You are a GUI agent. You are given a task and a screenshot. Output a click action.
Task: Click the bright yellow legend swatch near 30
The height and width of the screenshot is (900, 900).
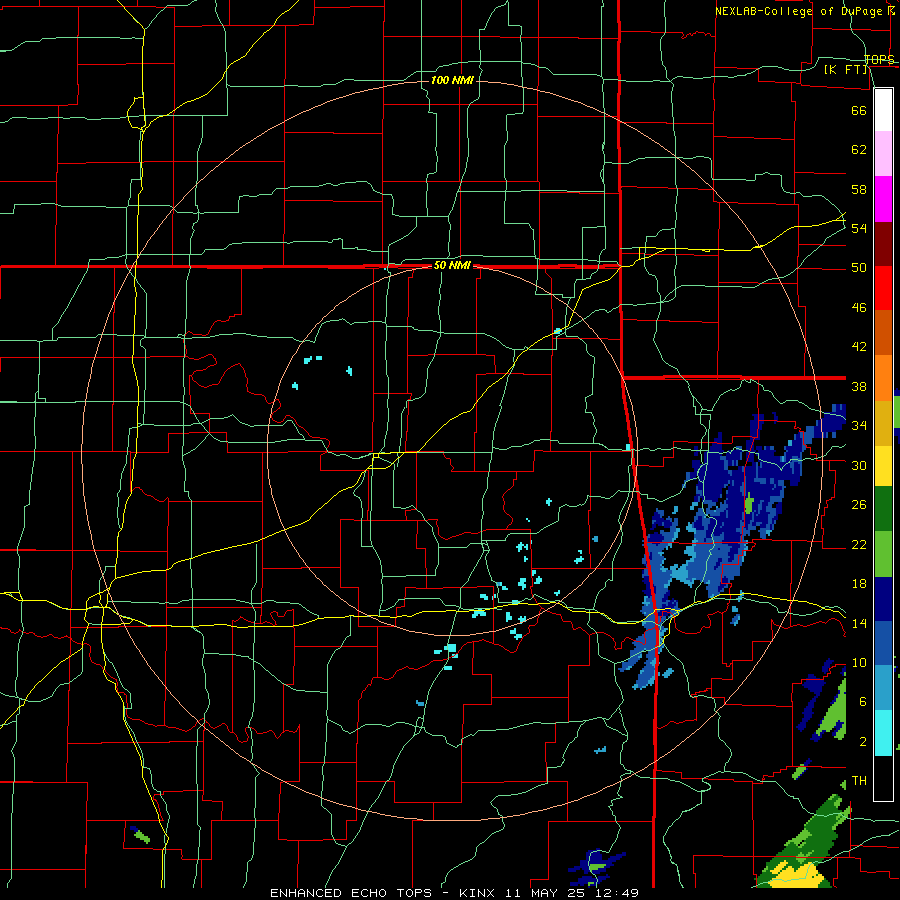[x=883, y=466]
